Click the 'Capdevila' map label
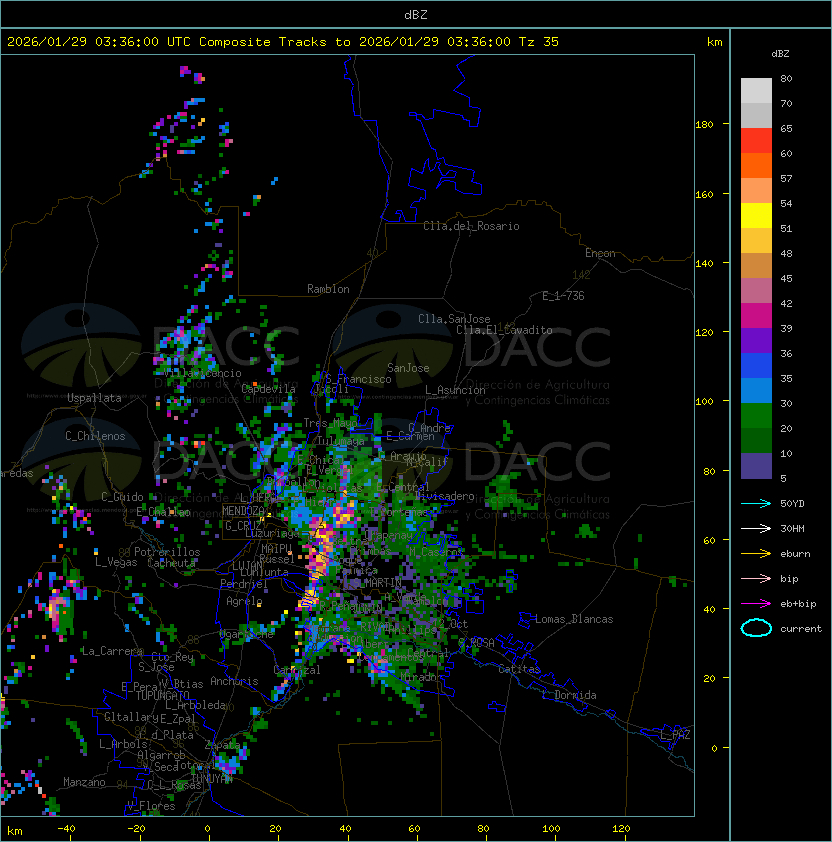832x842 pixels. [269, 389]
